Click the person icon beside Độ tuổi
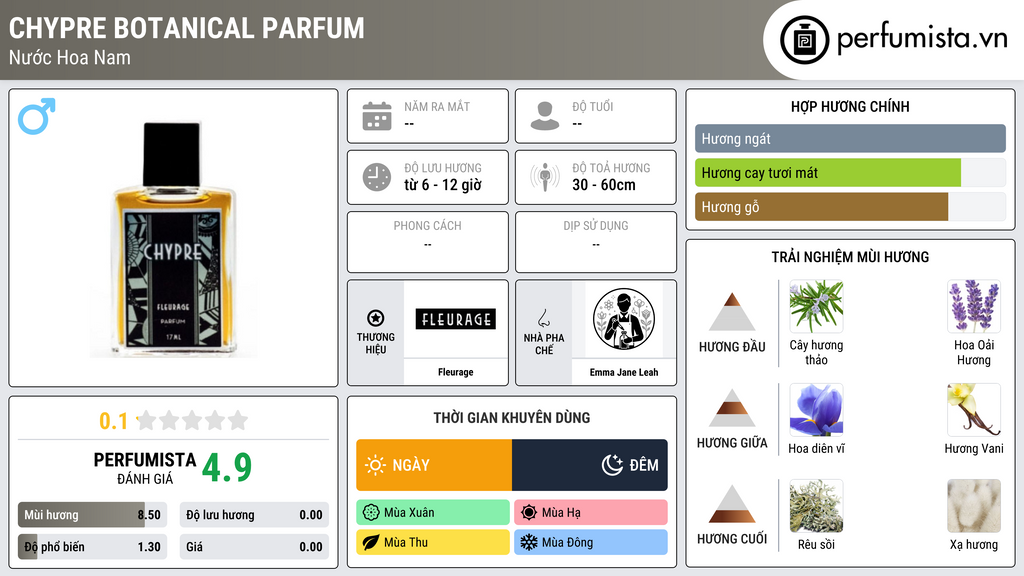This screenshot has height=576, width=1024. coord(545,116)
